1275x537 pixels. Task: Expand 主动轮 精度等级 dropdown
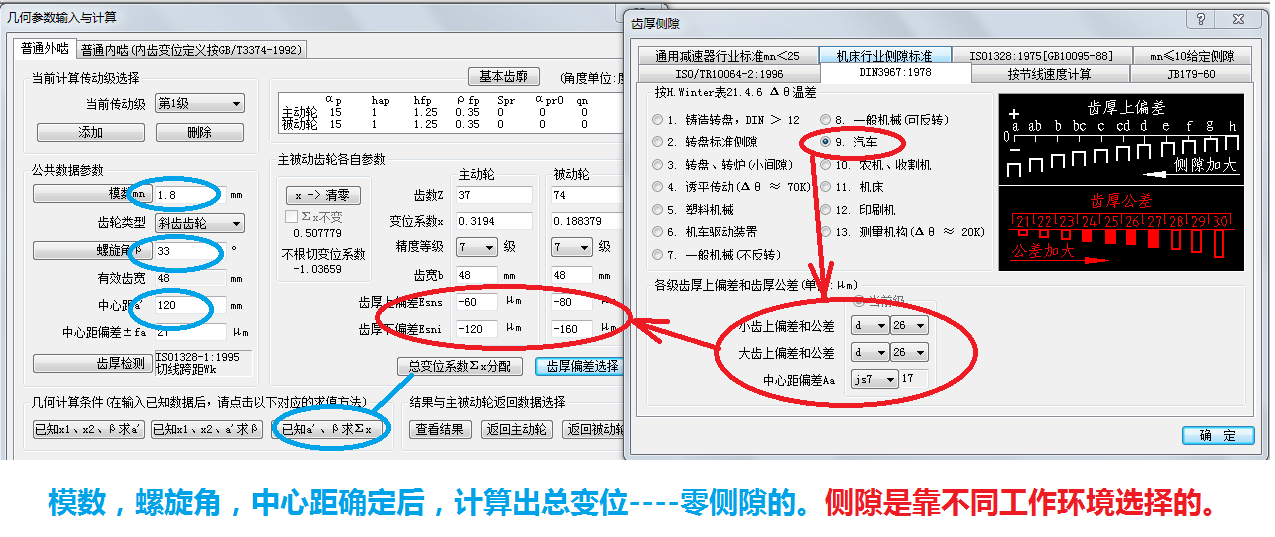tap(476, 247)
